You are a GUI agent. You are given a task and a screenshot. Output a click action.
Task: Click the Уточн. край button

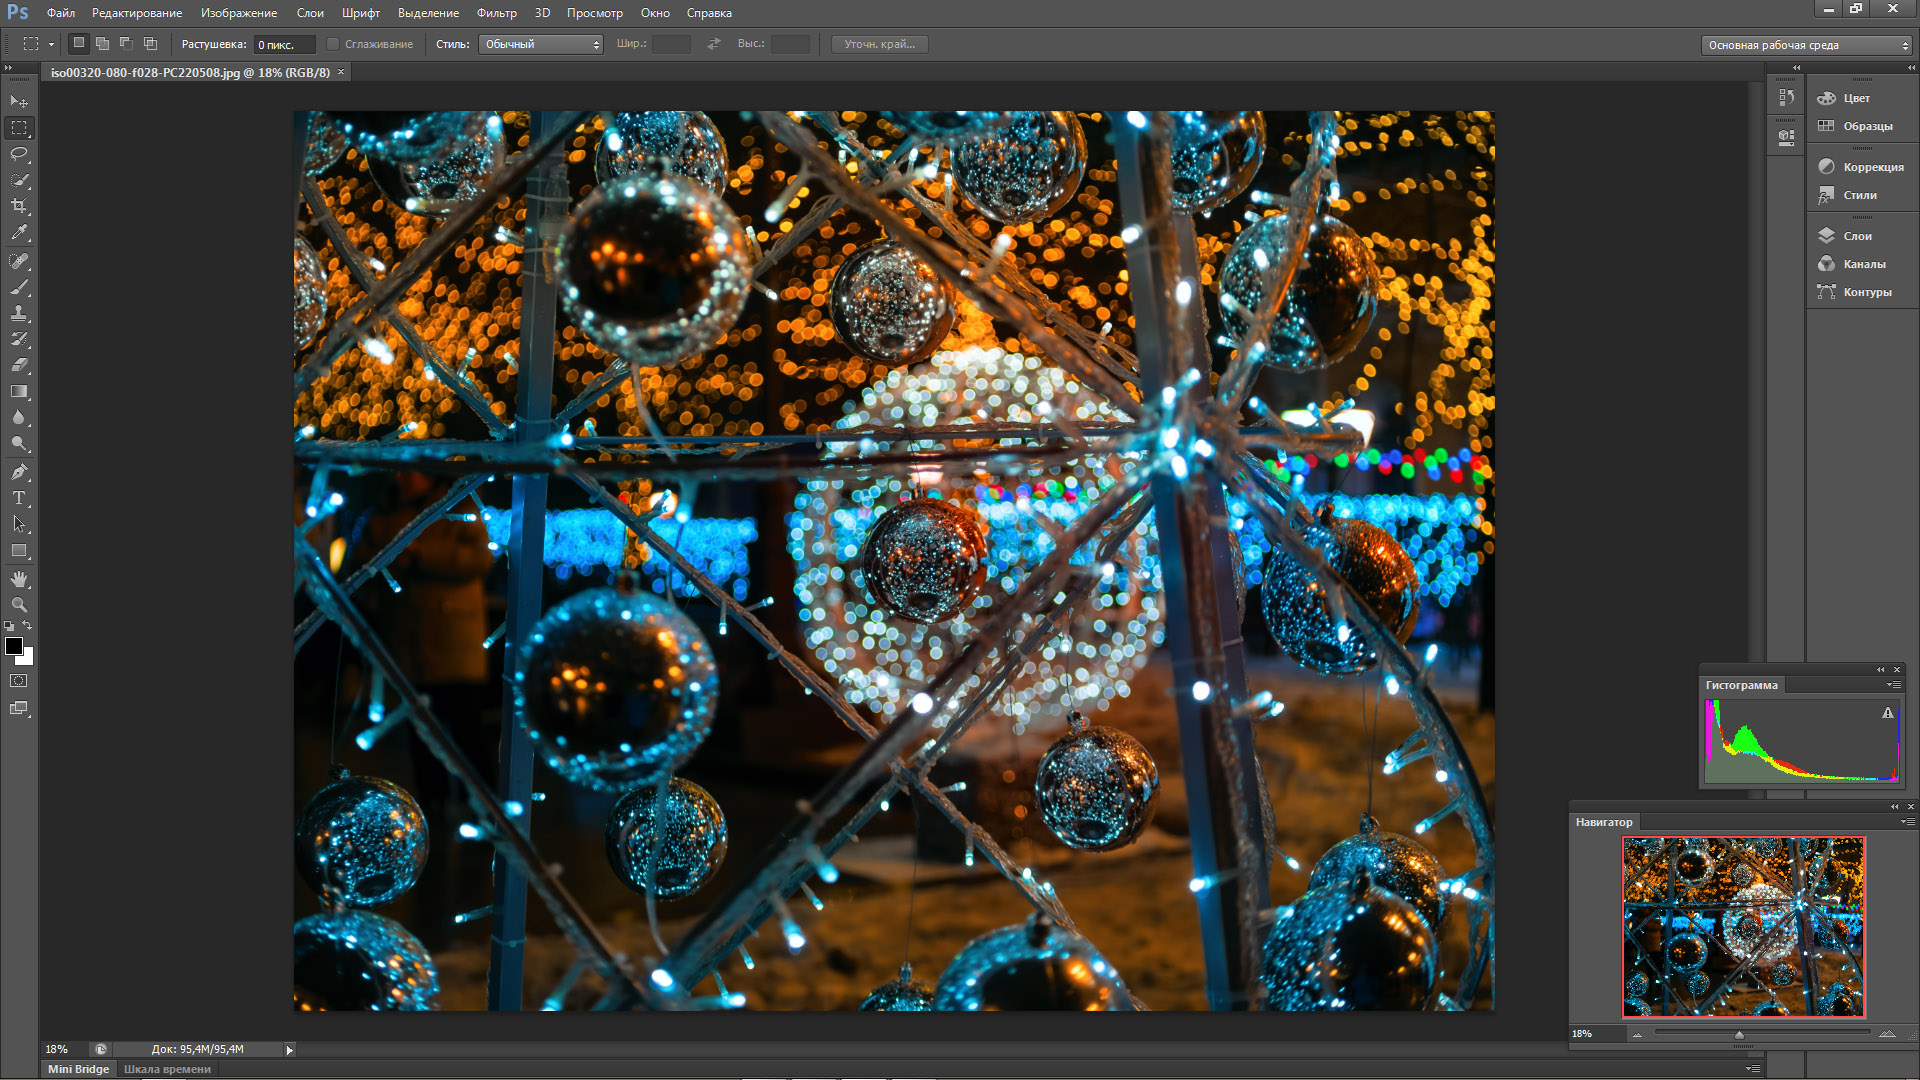click(x=879, y=44)
